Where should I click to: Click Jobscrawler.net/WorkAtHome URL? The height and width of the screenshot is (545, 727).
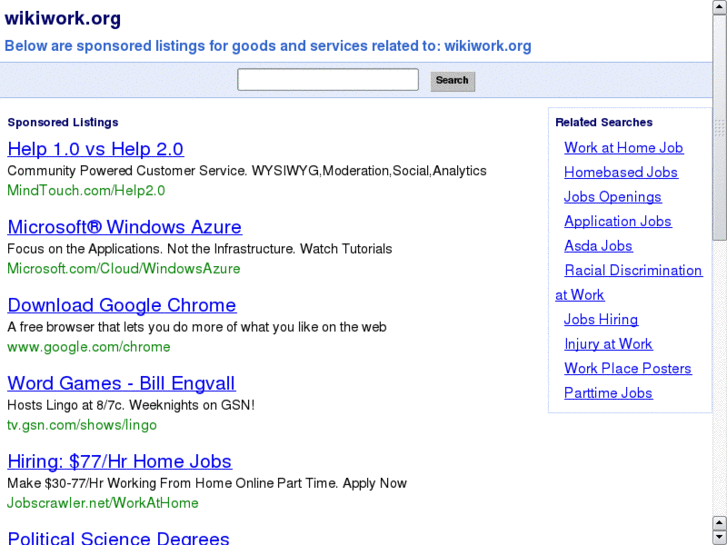(x=103, y=503)
